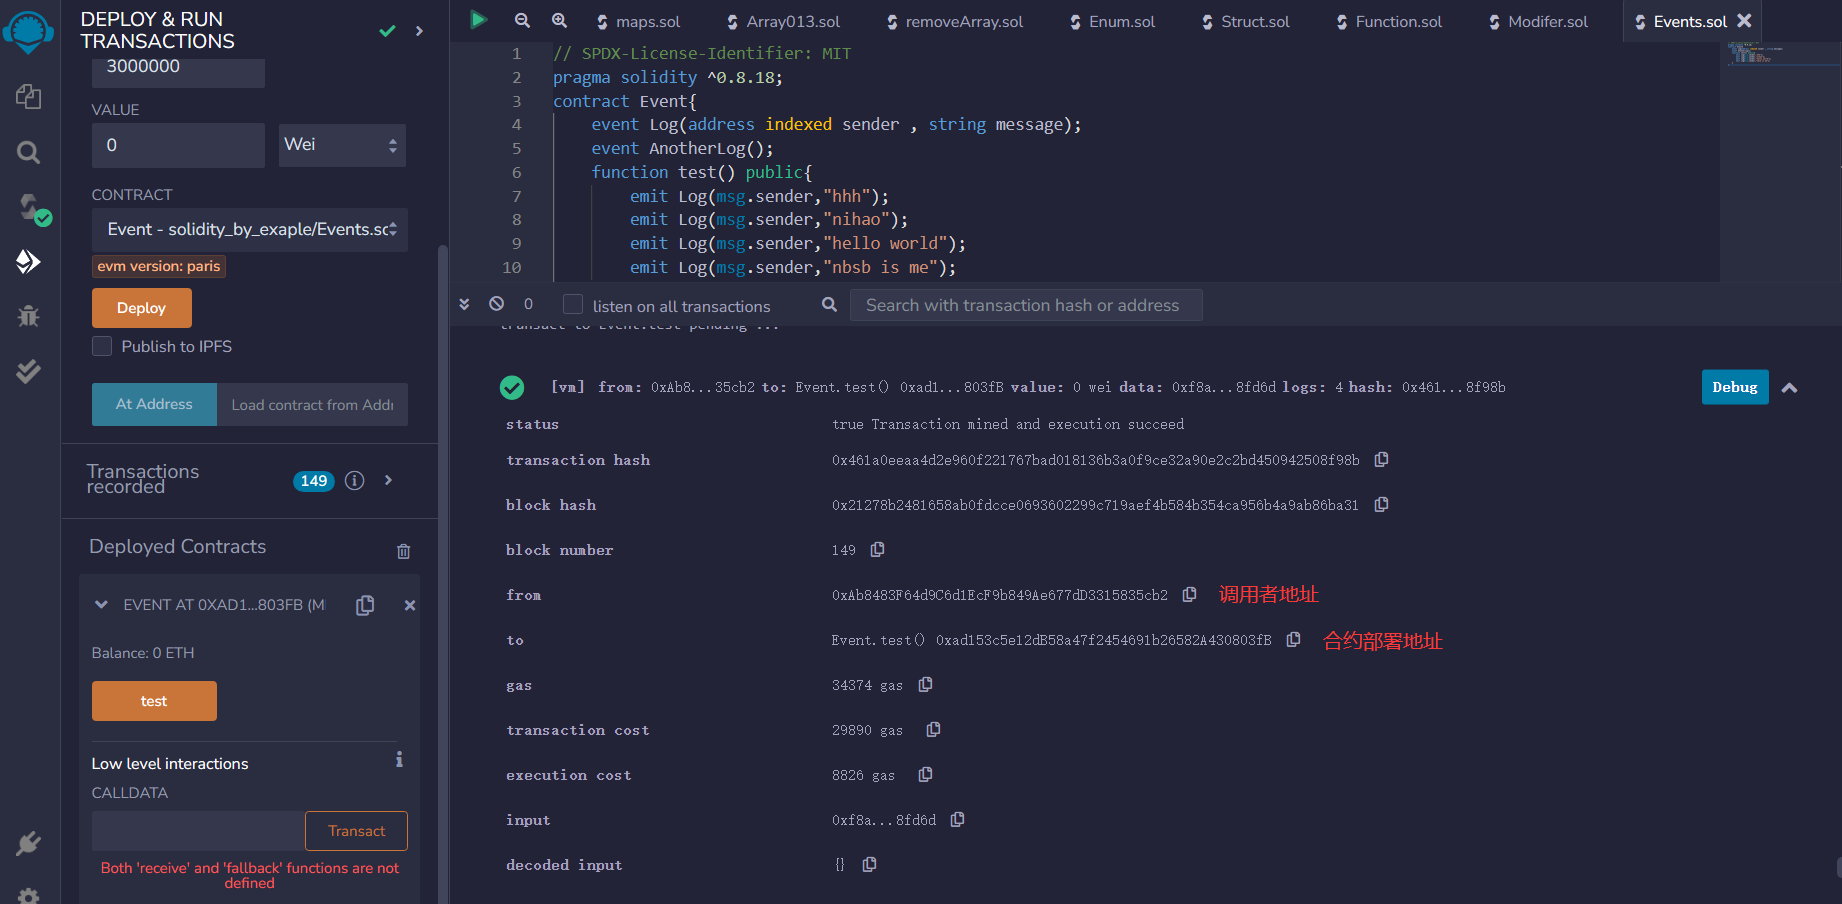This screenshot has width=1842, height=904.
Task: Click the zoom in magnifier icon
Action: [559, 20]
